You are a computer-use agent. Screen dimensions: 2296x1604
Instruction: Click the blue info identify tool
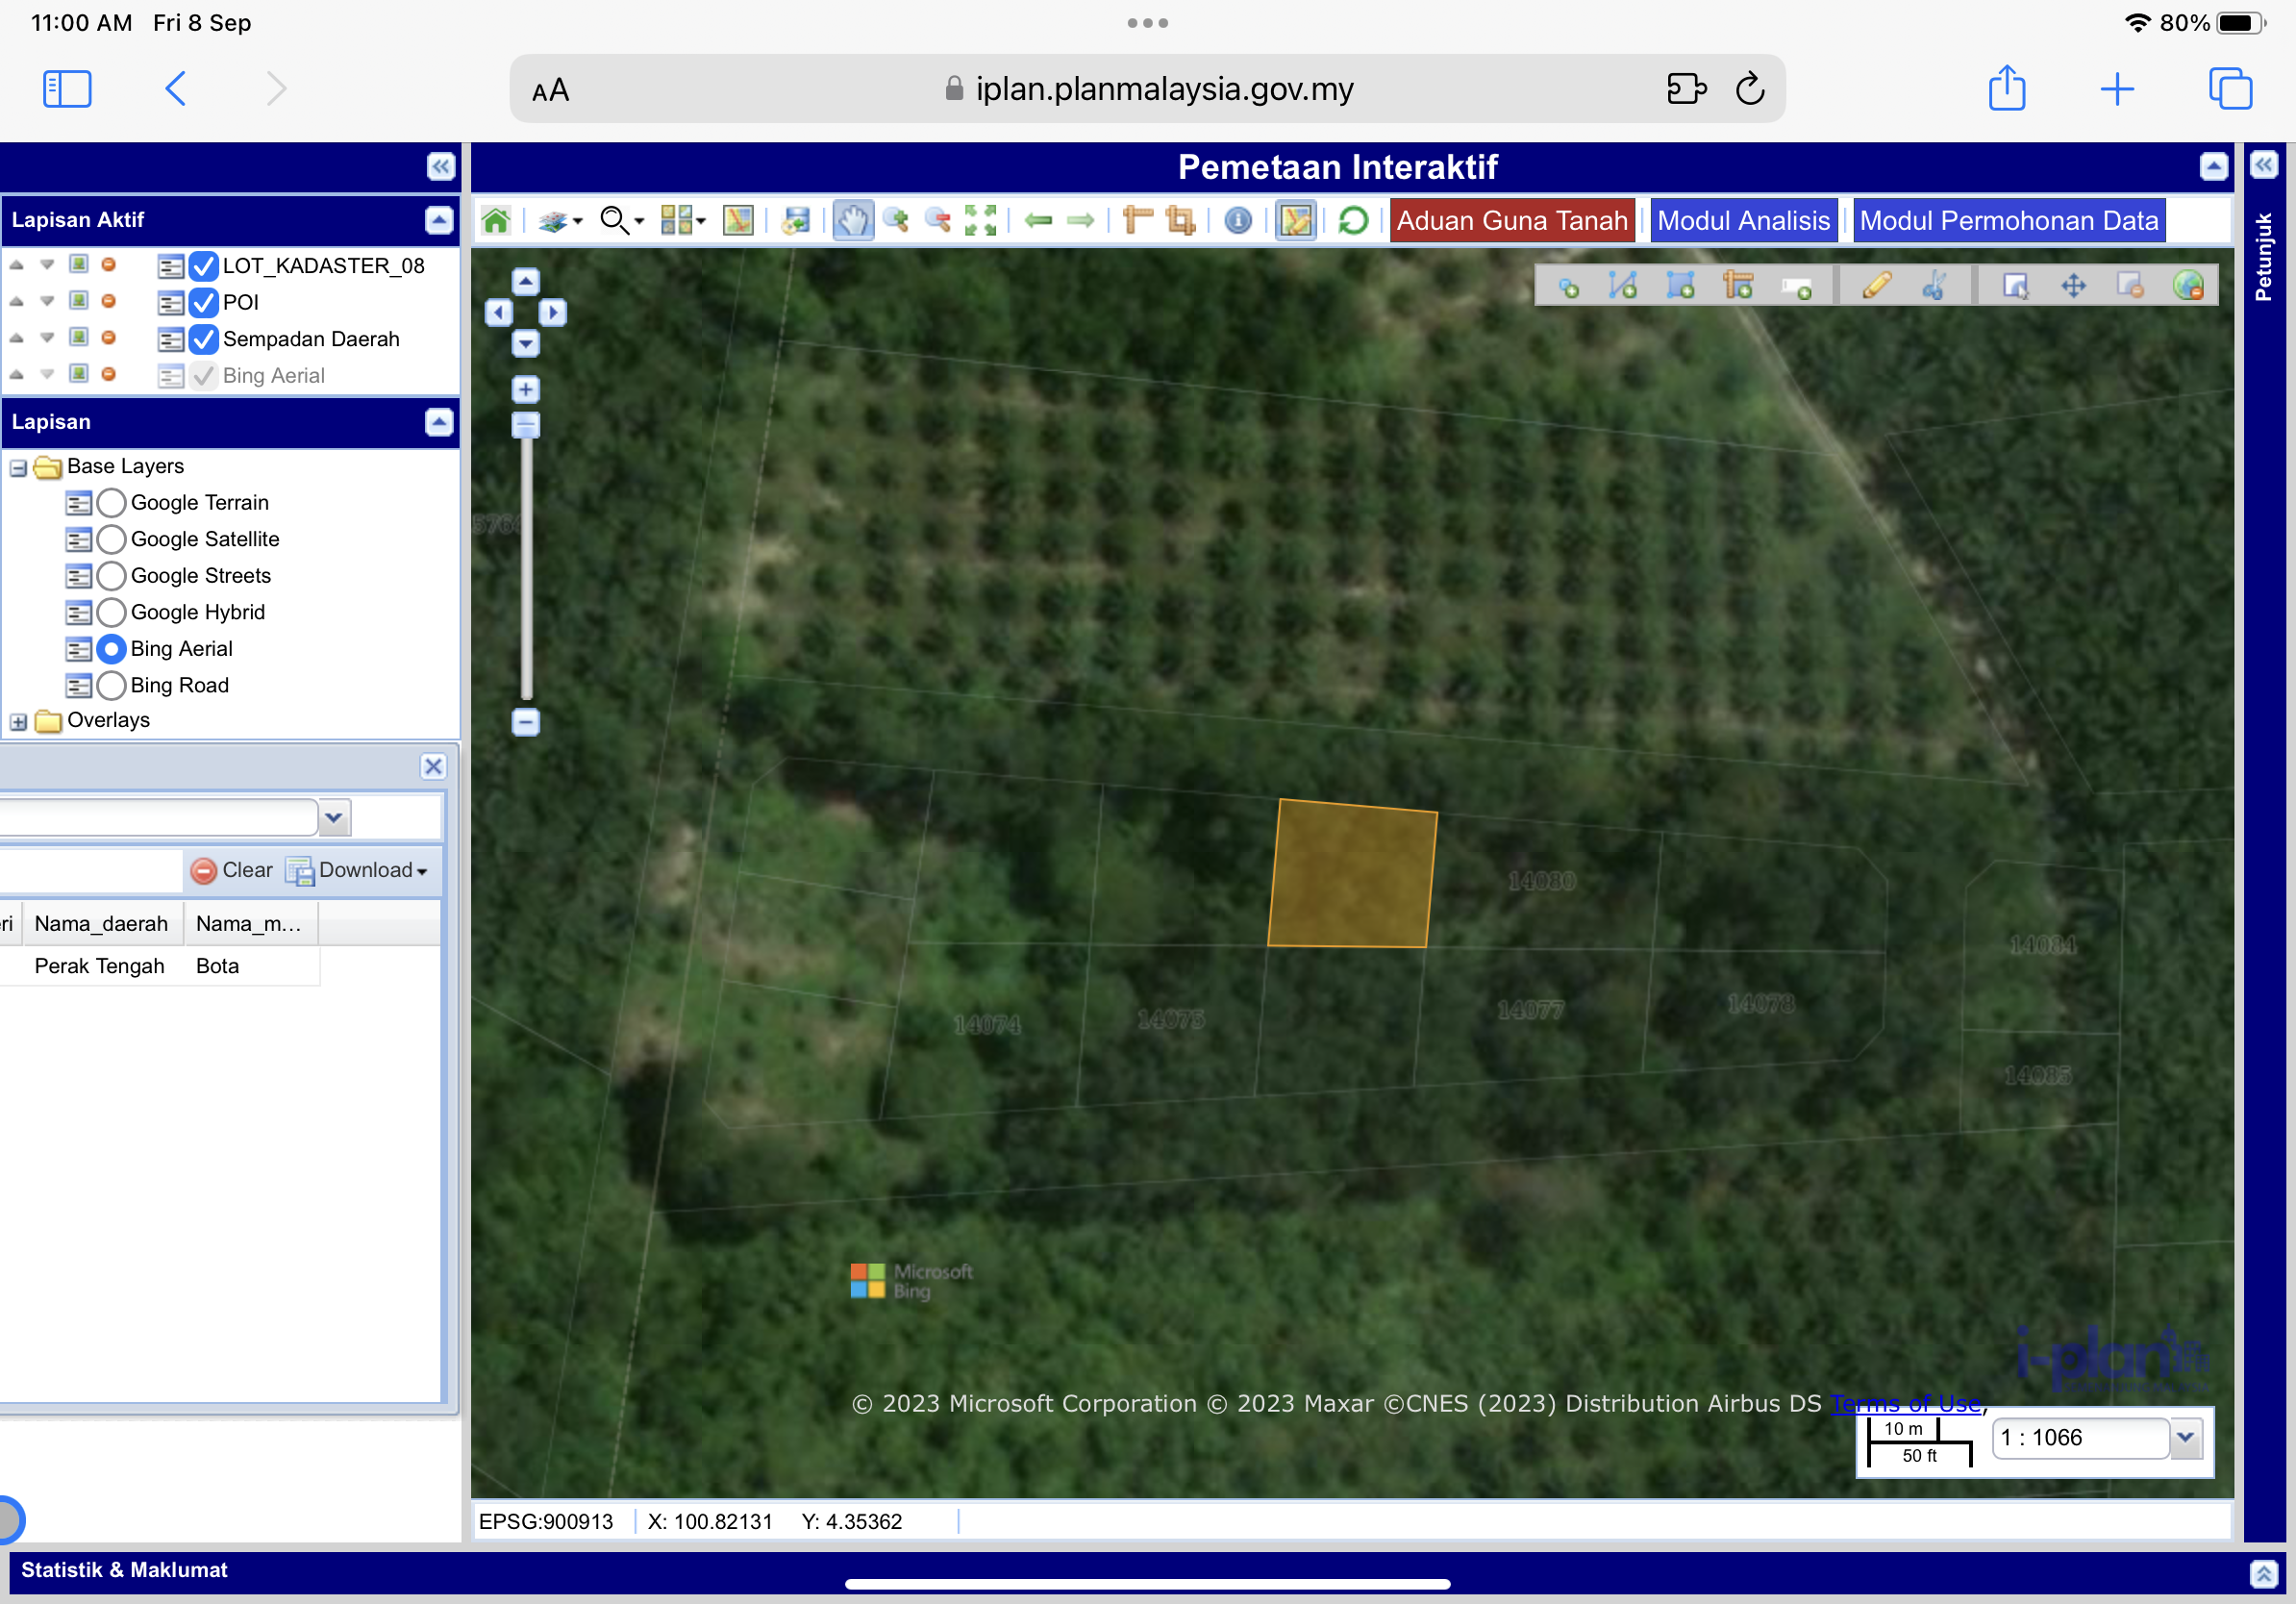[x=1237, y=220]
